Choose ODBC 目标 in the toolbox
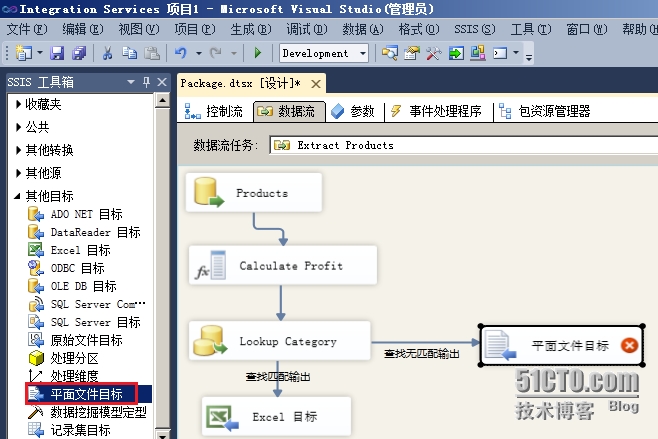The height and width of the screenshot is (439, 658). tap(66, 268)
